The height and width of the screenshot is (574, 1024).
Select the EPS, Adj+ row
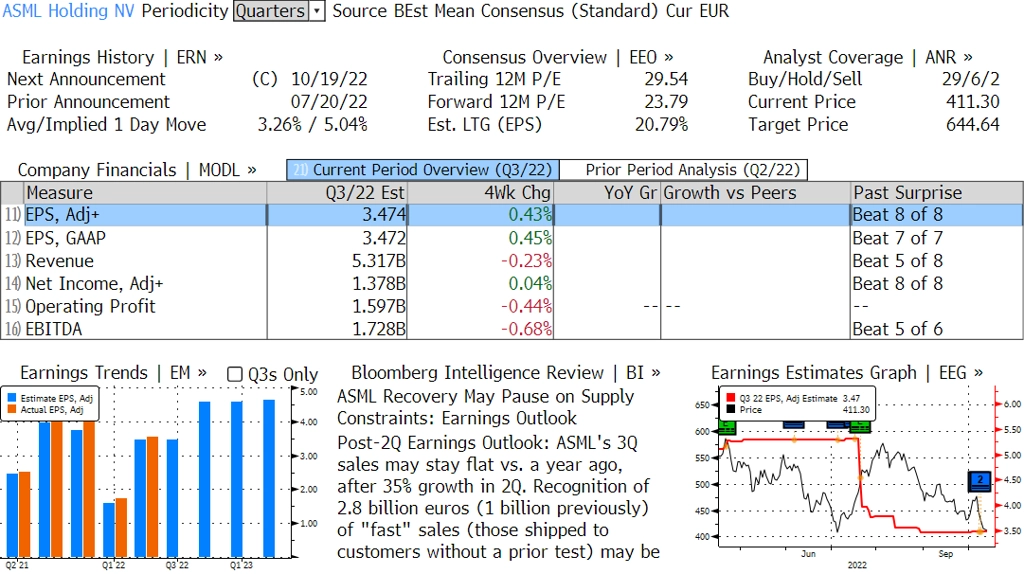tap(511, 215)
